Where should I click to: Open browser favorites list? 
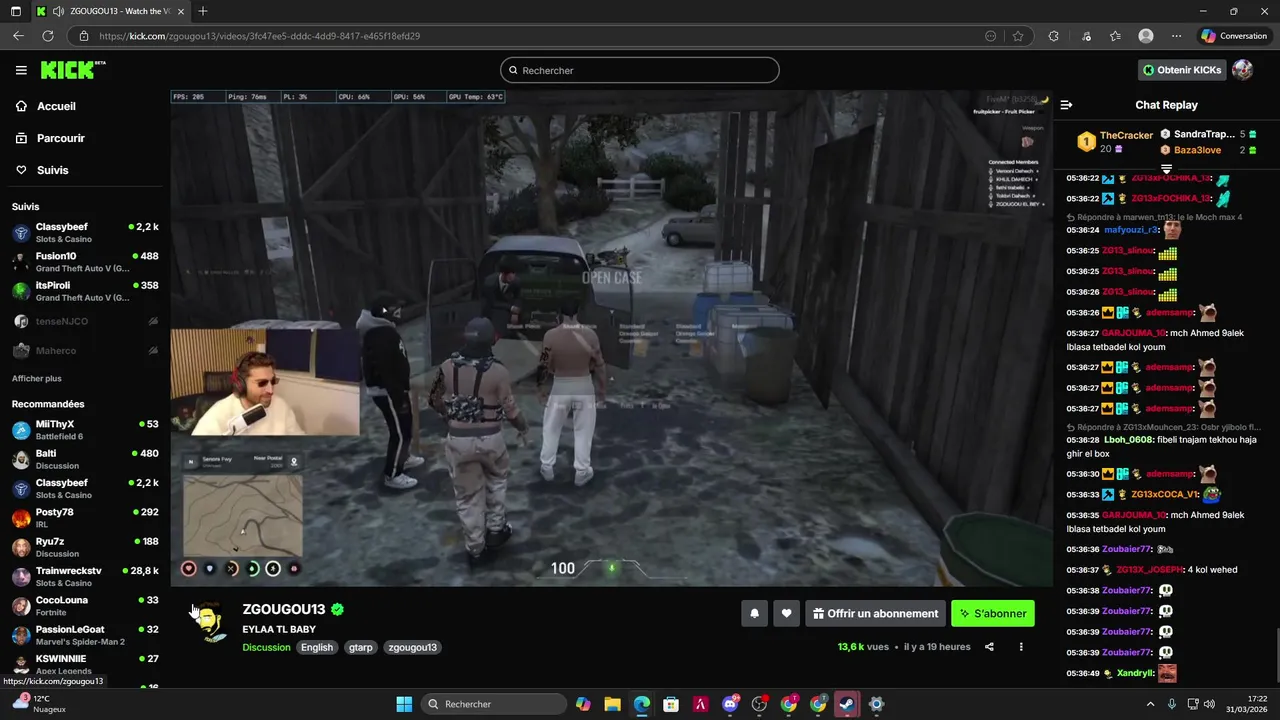1115,36
